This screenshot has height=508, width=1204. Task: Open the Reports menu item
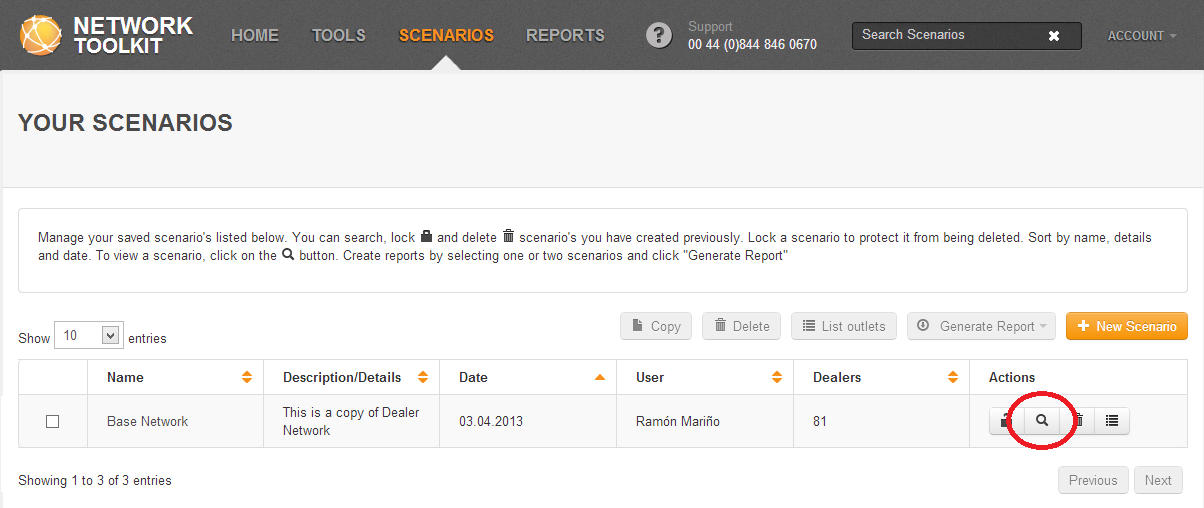(565, 36)
